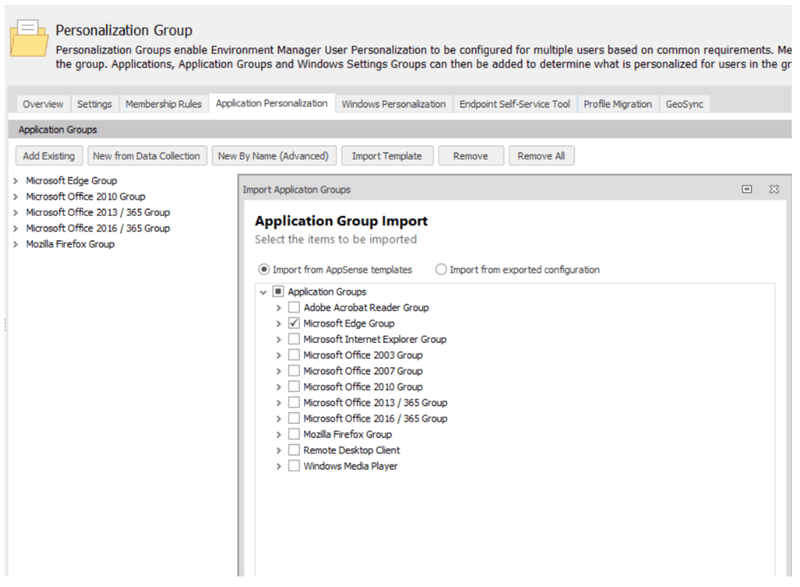This screenshot has height=587, width=800.
Task: Switch to the Settings tab
Action: [x=94, y=104]
